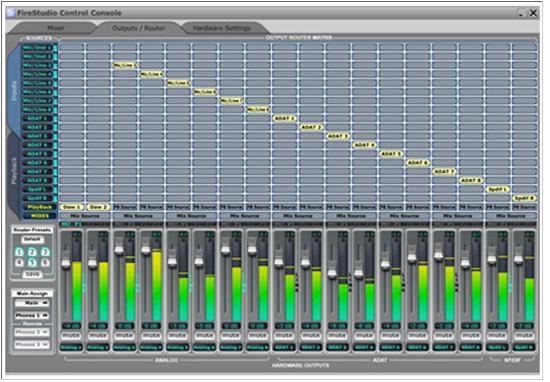Mute the Analog 8 output channel

tap(258, 336)
